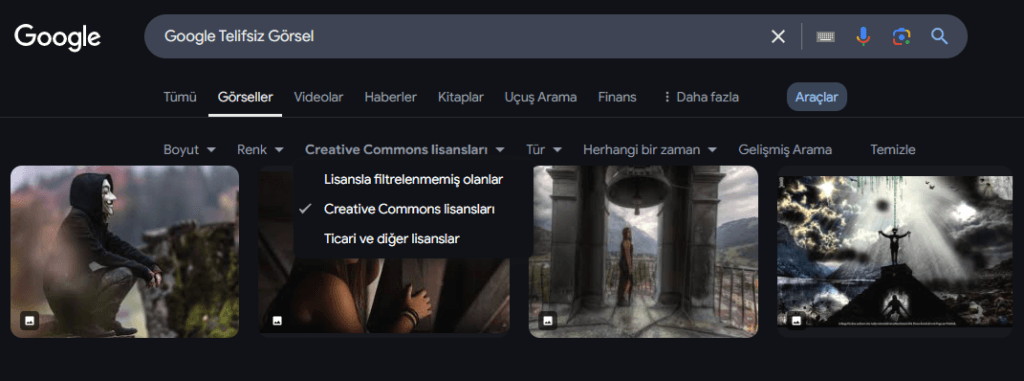Open Google Lens image search icon
This screenshot has height=381, width=1024.
[x=901, y=37]
